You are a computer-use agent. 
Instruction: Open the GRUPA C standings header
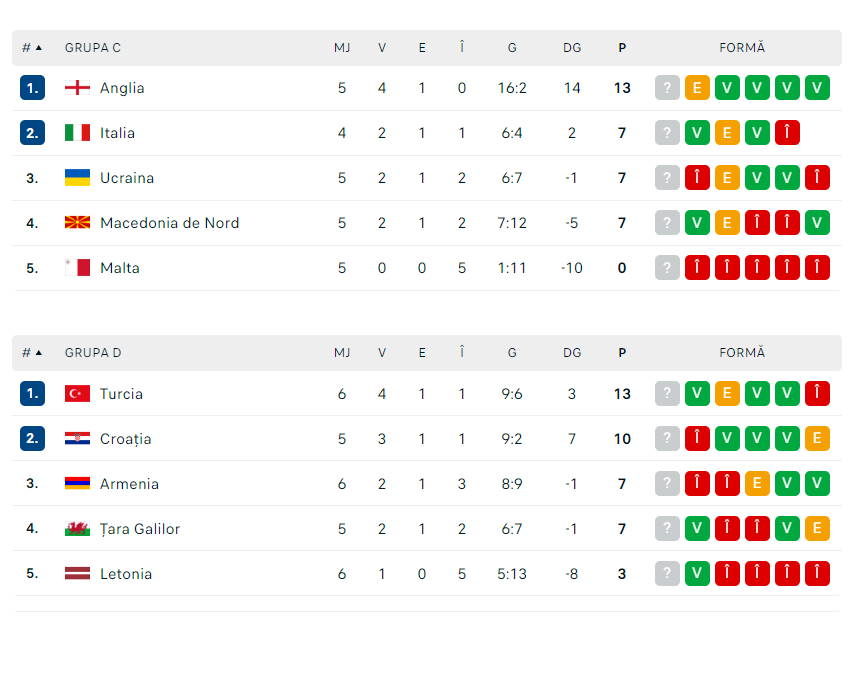coord(92,47)
